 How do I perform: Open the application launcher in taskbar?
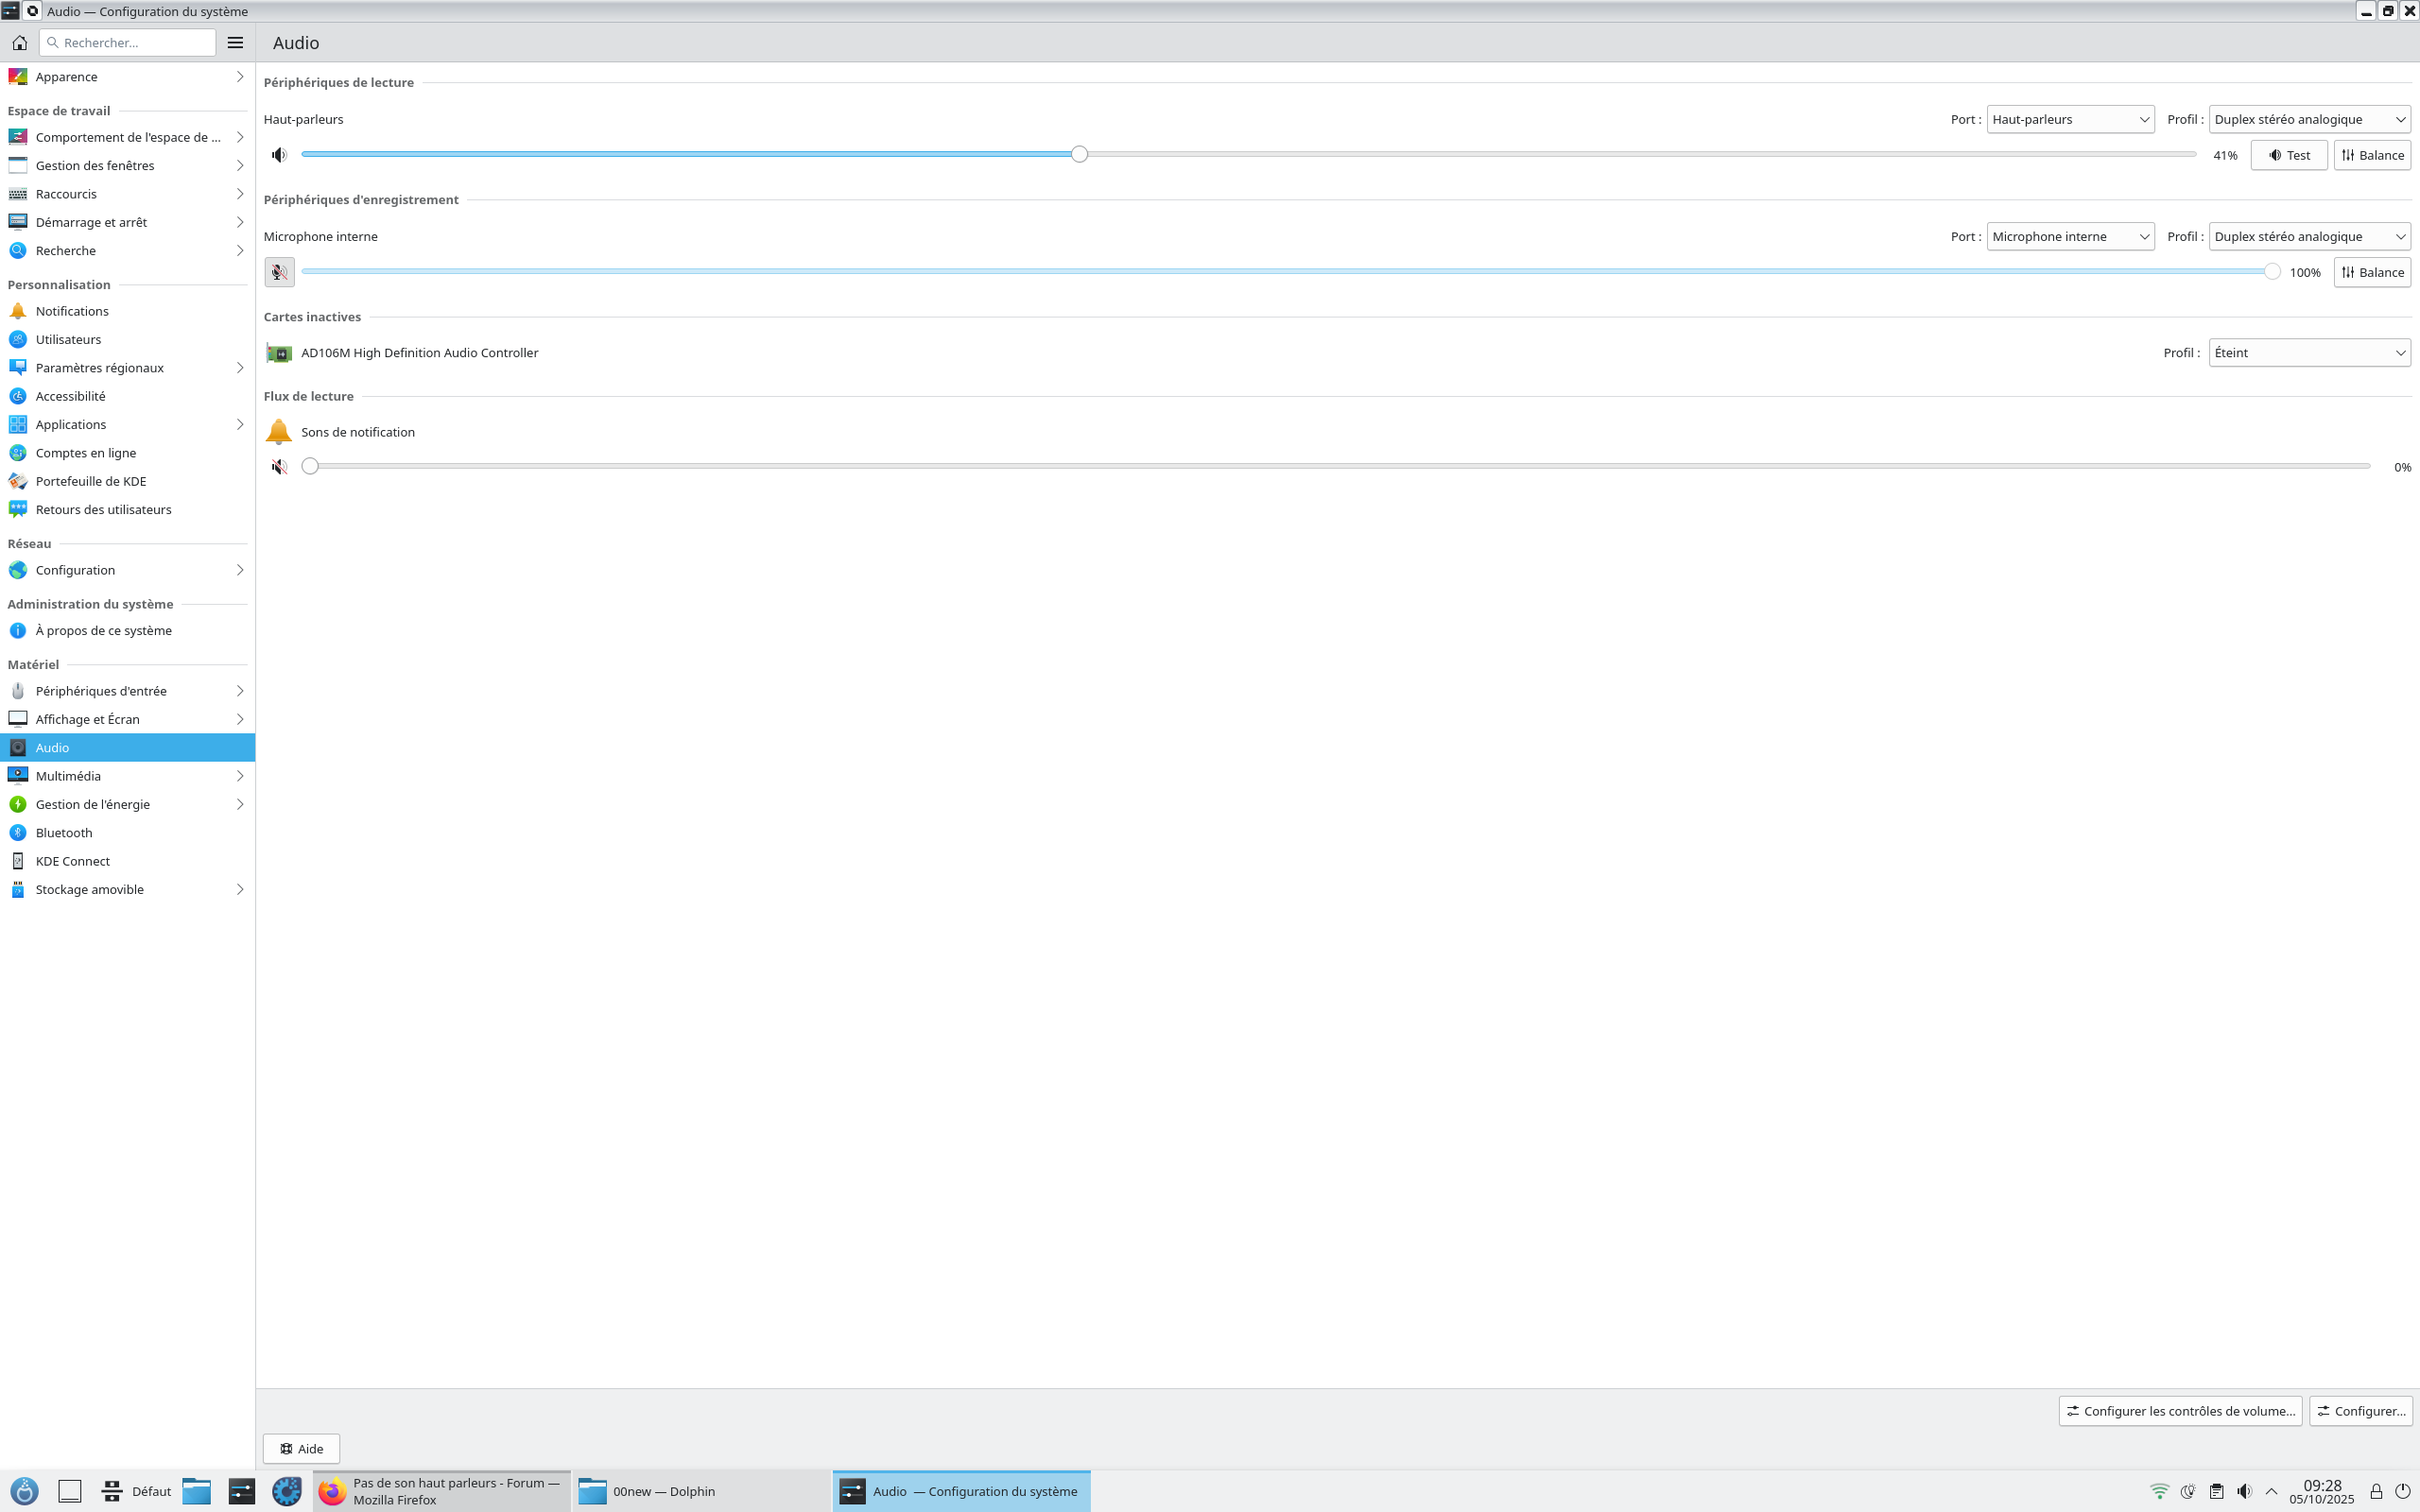pos(24,1491)
